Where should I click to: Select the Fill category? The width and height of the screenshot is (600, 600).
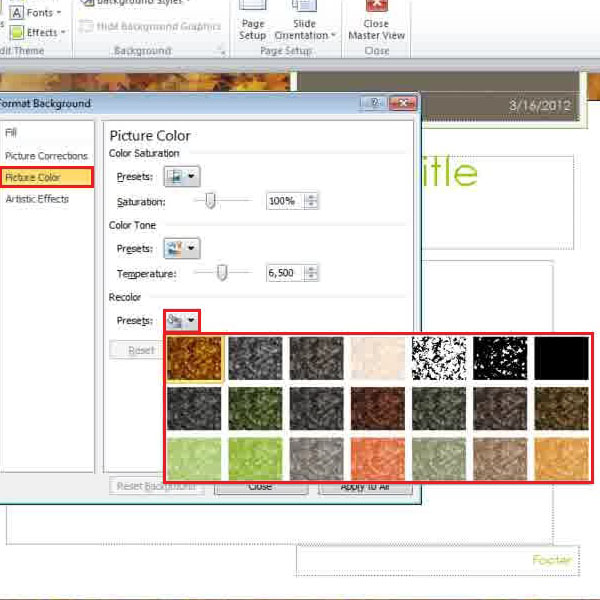tap(11, 133)
